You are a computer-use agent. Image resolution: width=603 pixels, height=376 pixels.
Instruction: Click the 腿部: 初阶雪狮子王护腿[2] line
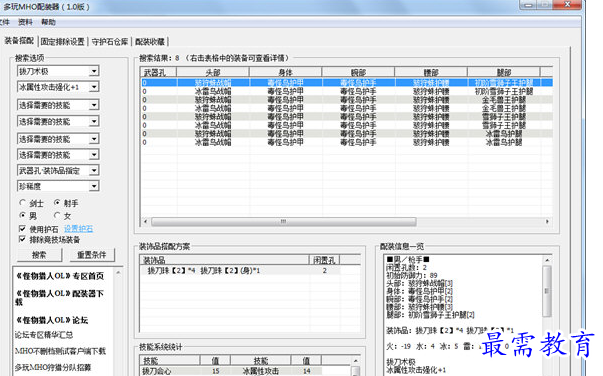[x=430, y=315]
